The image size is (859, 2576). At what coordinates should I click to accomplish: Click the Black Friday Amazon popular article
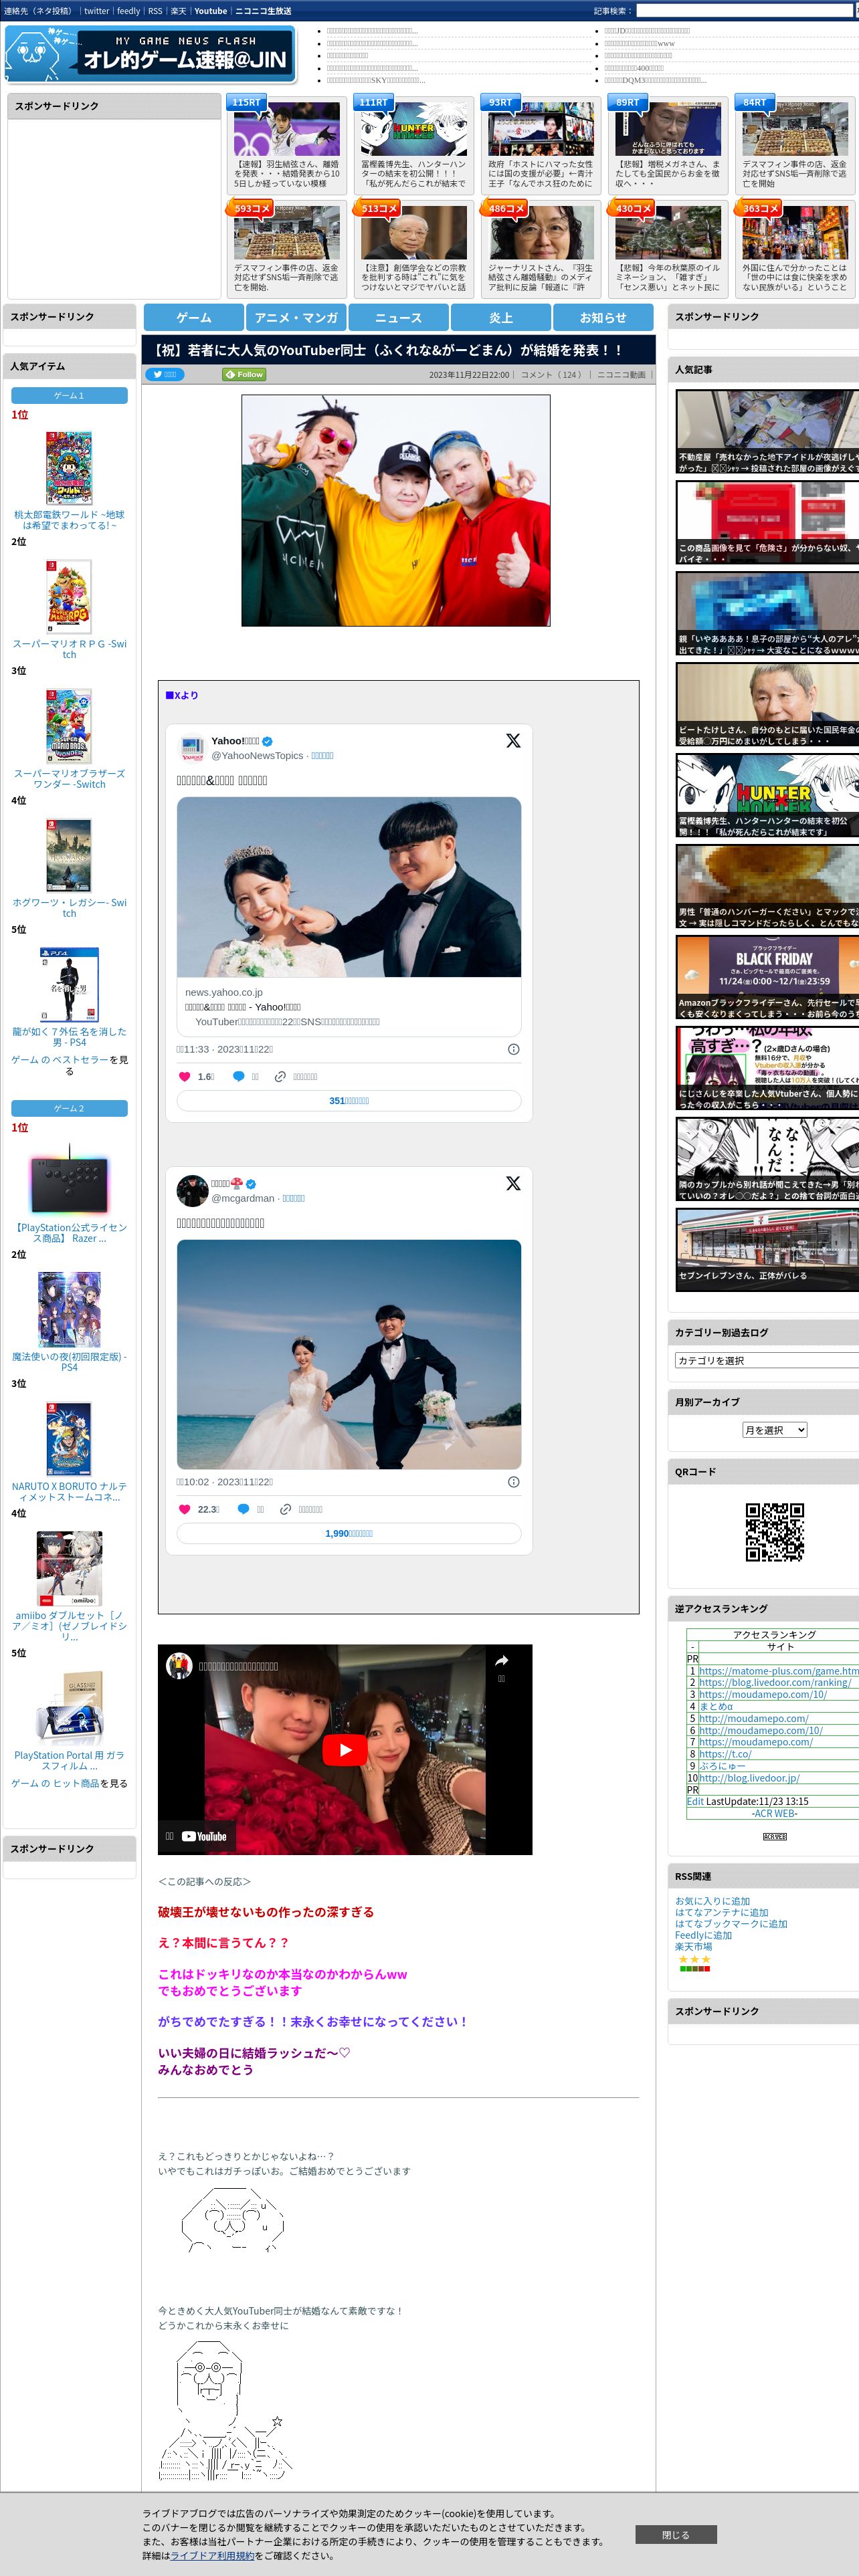click(x=767, y=978)
